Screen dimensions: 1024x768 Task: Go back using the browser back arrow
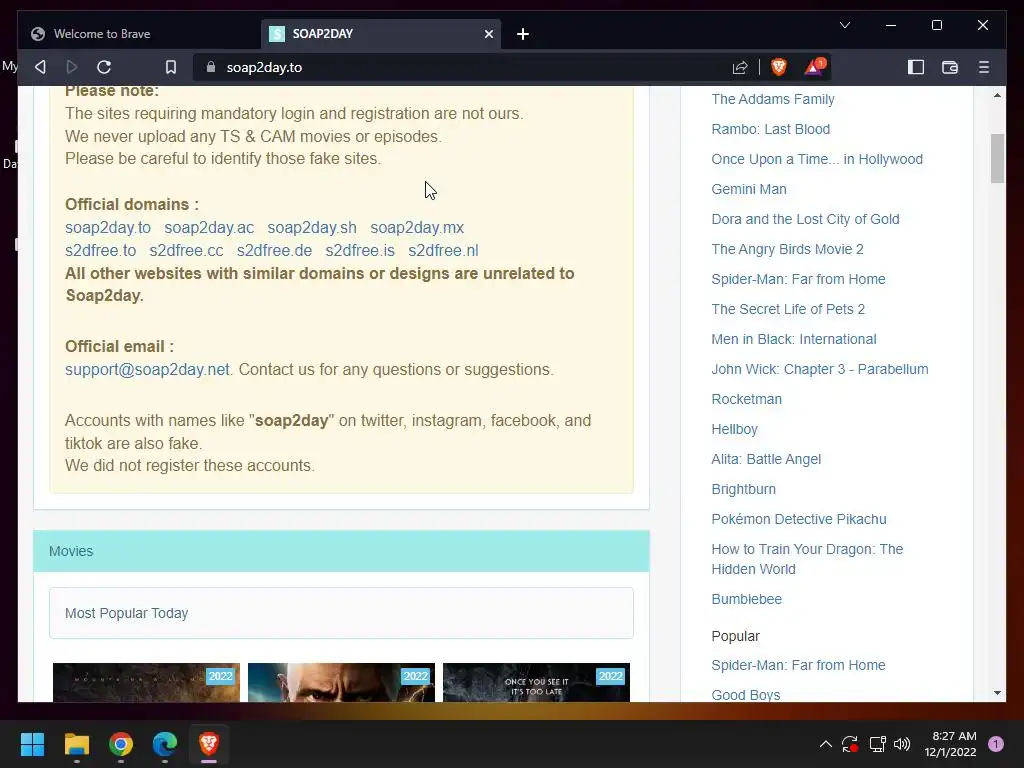coord(40,67)
